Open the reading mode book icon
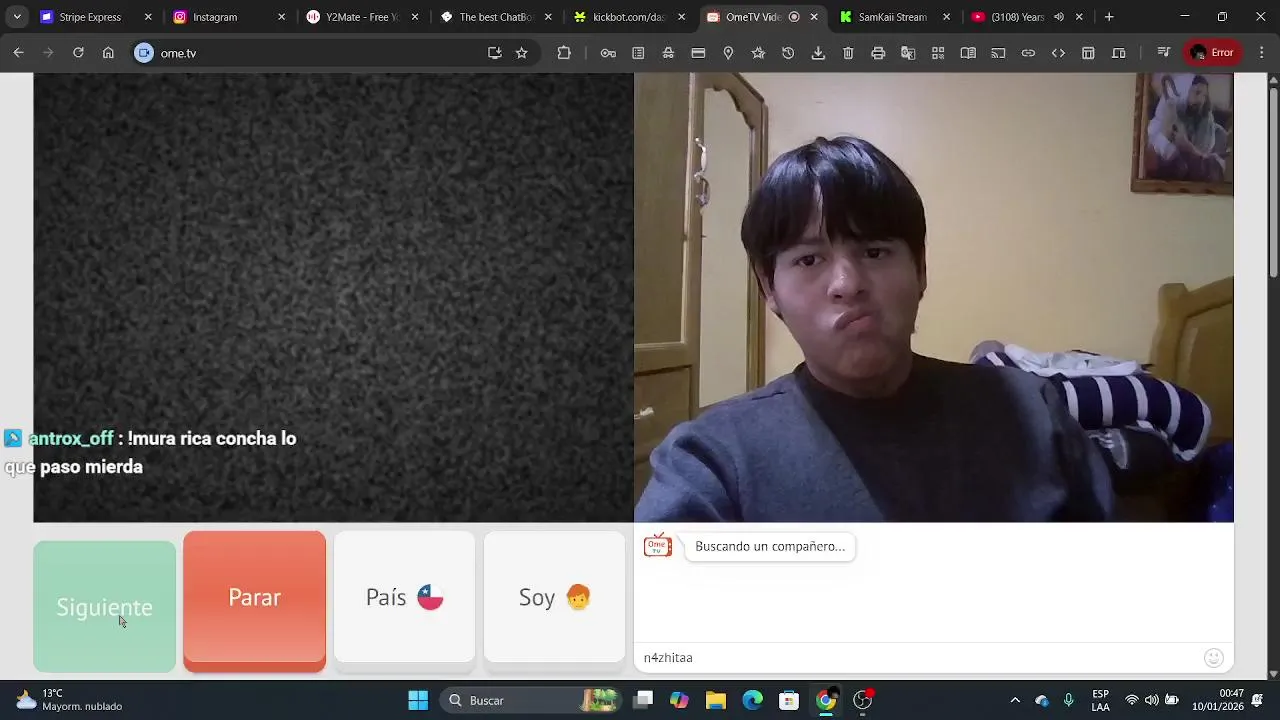1280x720 pixels. coord(968,53)
